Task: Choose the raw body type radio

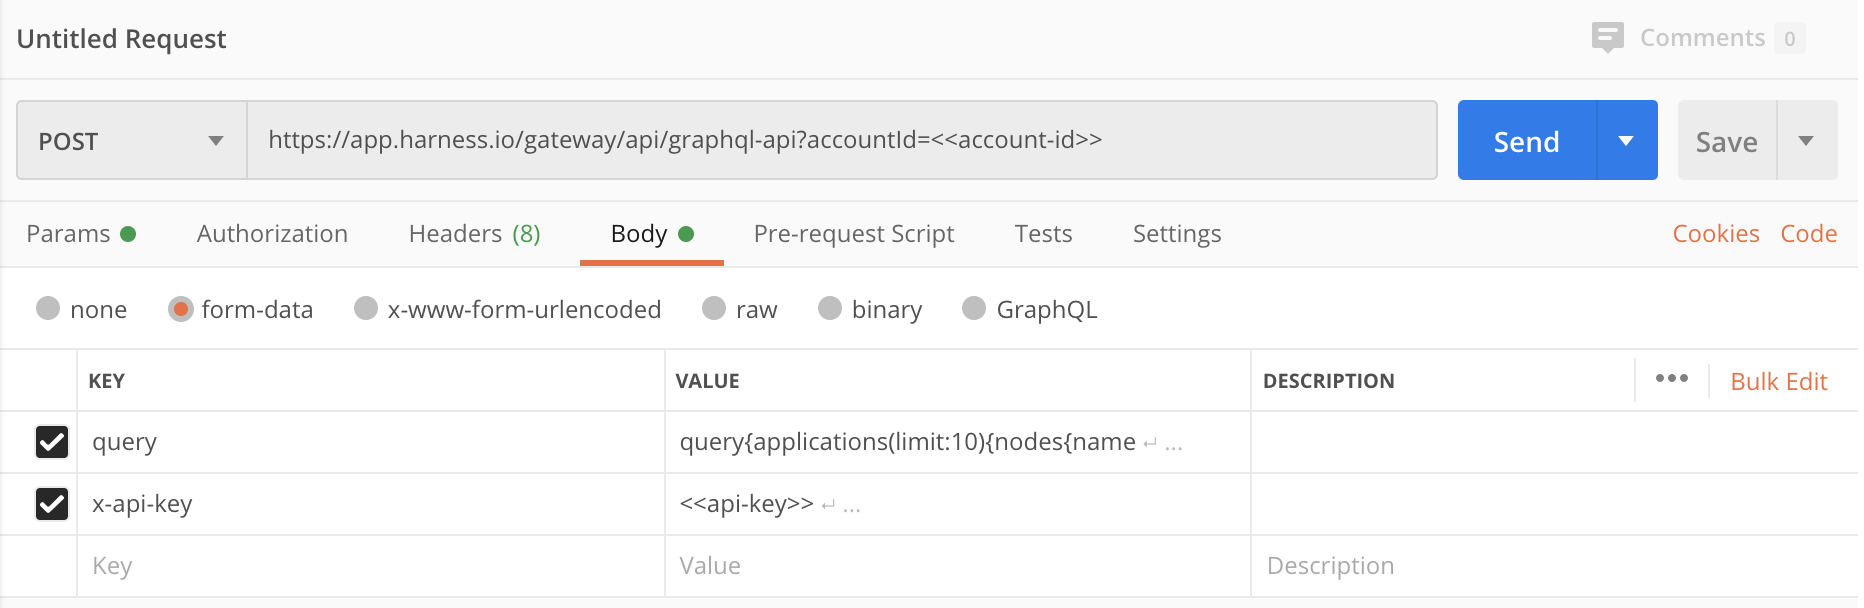Action: coord(714,308)
